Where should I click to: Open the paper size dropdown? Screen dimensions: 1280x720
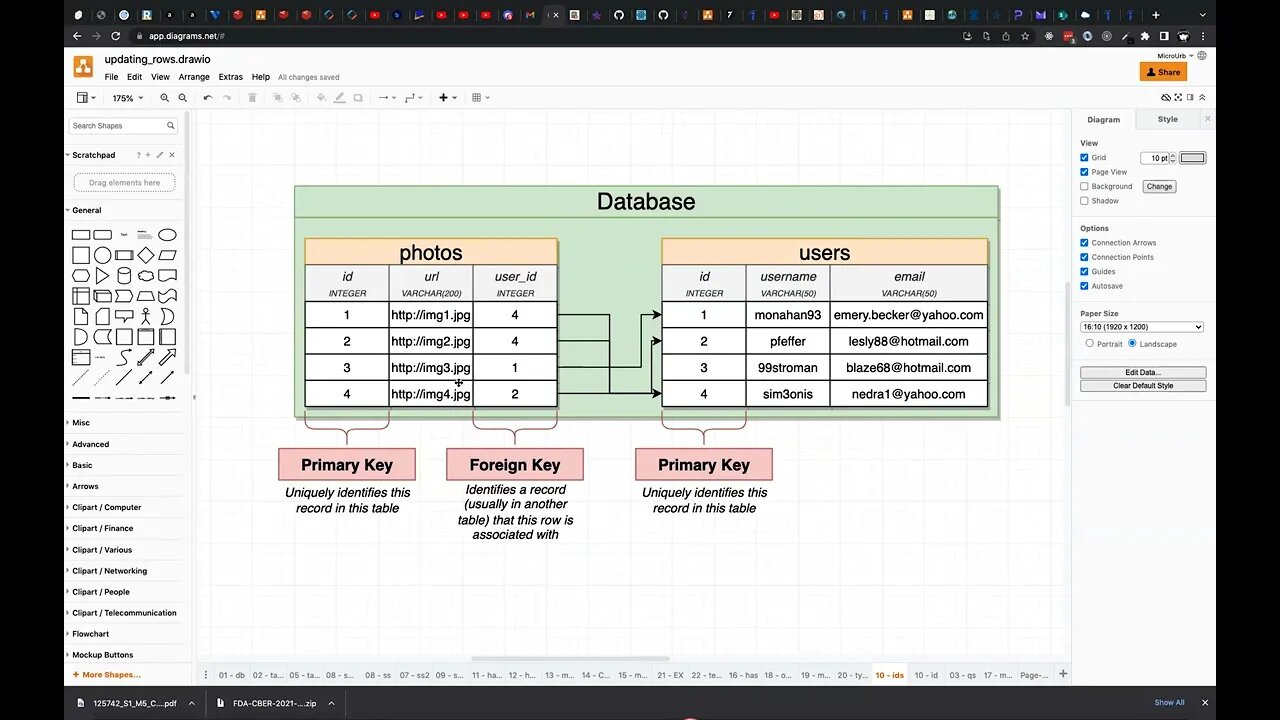[x=1142, y=327]
